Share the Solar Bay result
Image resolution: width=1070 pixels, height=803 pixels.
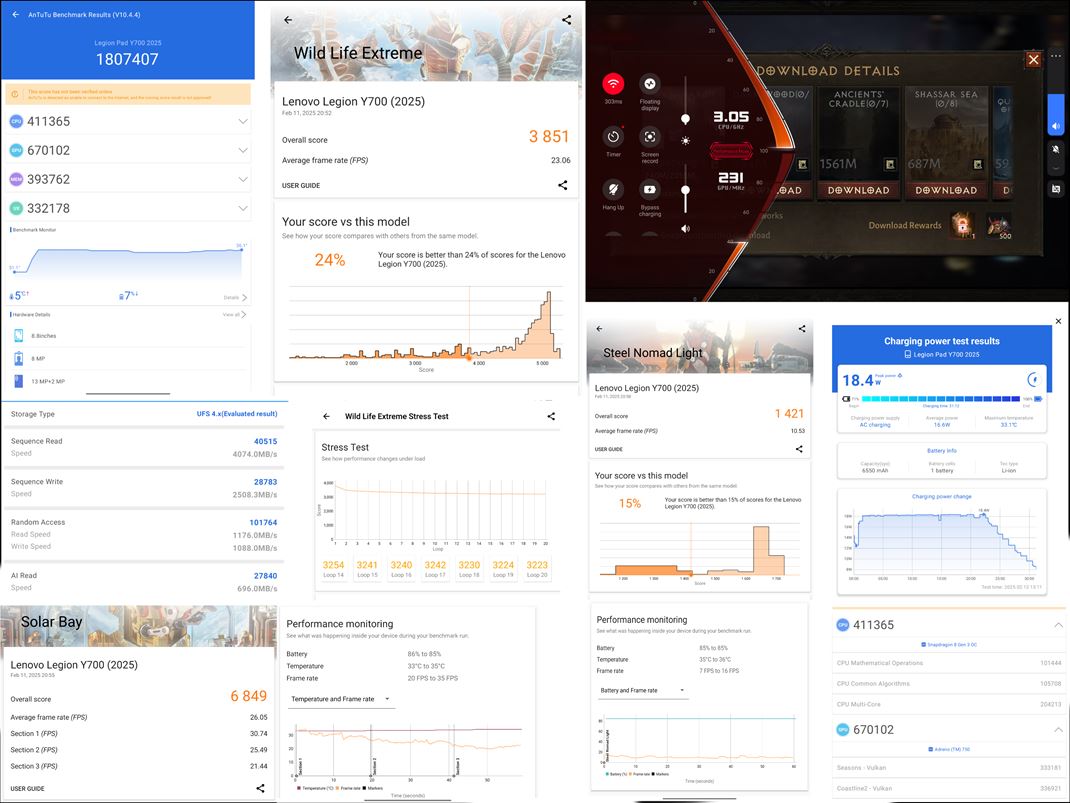coord(260,788)
